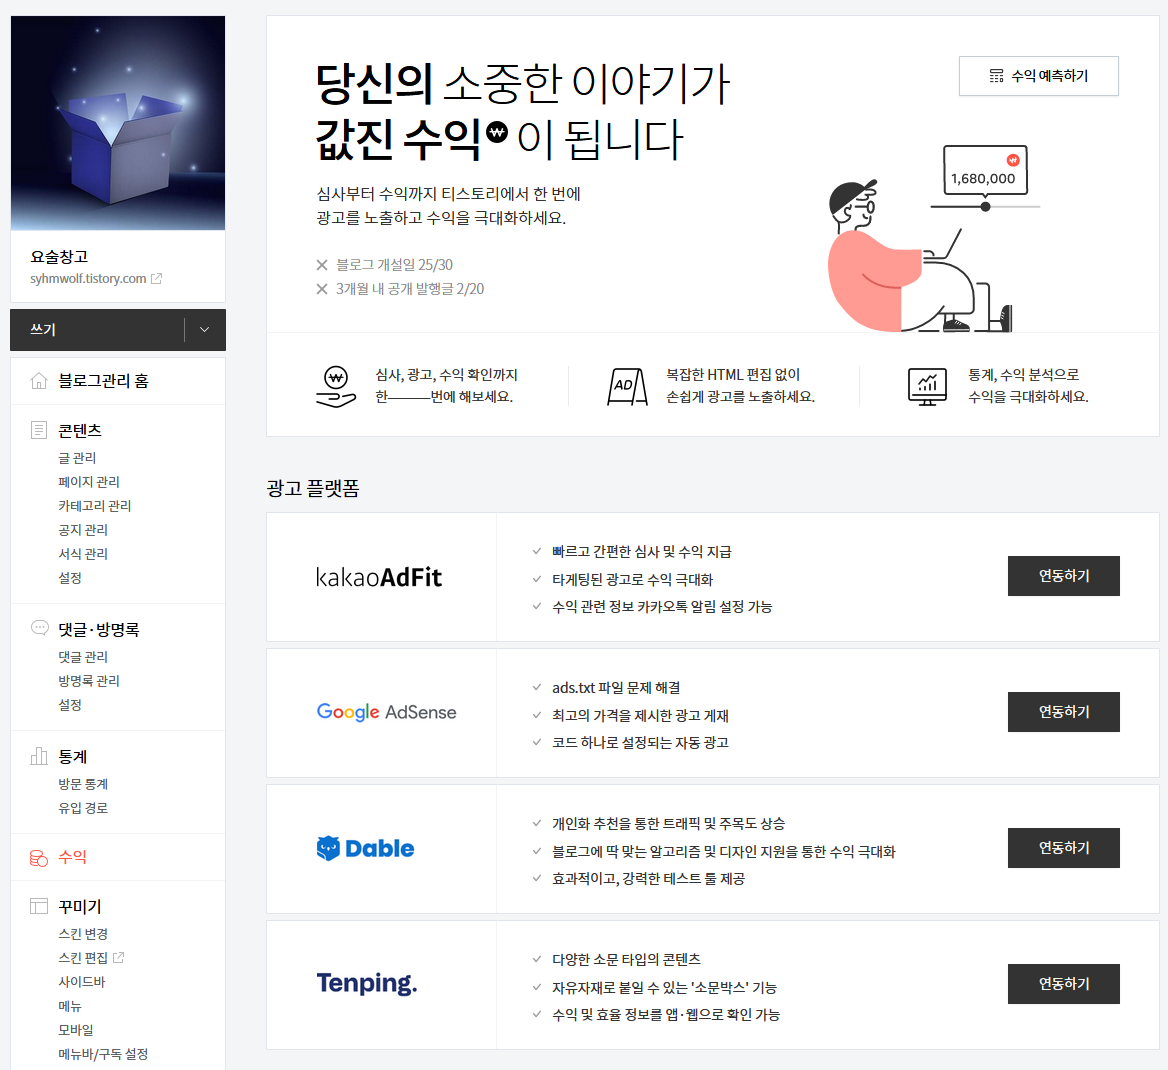Click the AD signboard icon
The height and width of the screenshot is (1070, 1168).
click(627, 386)
